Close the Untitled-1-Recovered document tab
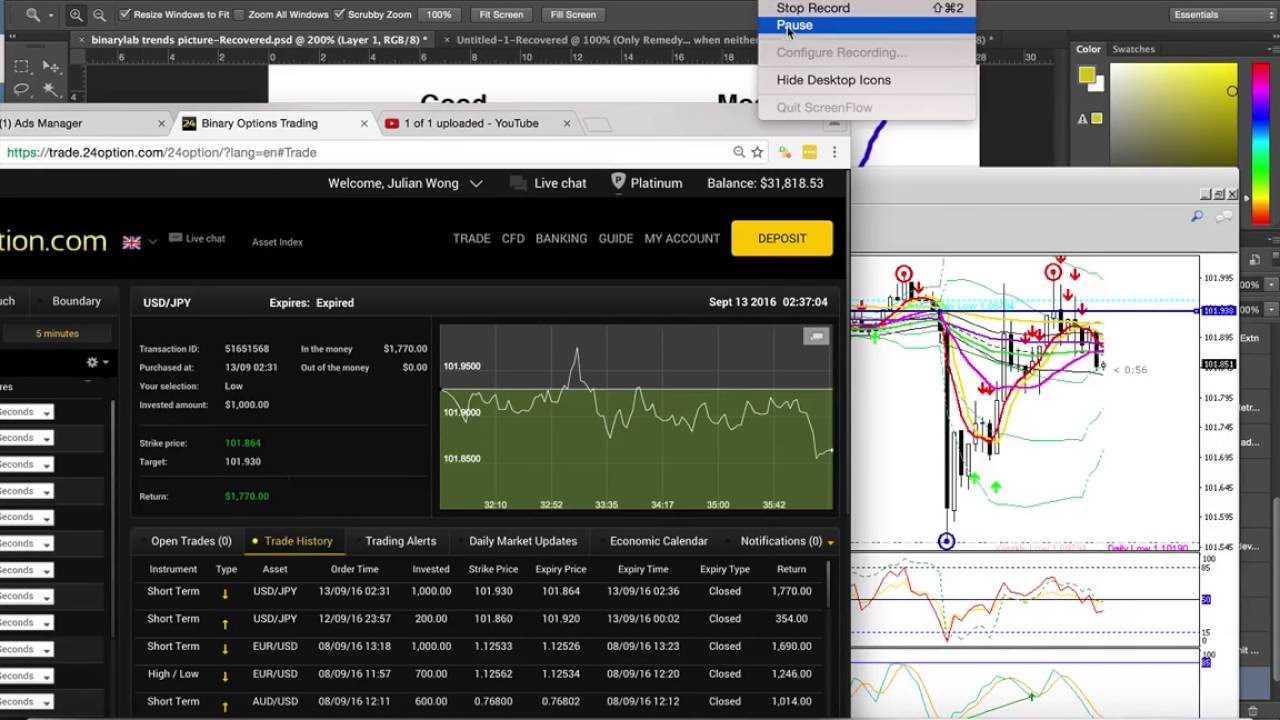1280x720 pixels. click(x=446, y=40)
